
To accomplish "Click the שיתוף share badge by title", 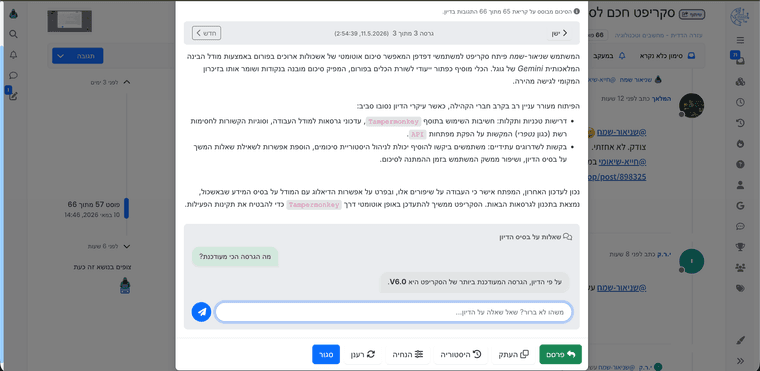I will coord(691,15).
